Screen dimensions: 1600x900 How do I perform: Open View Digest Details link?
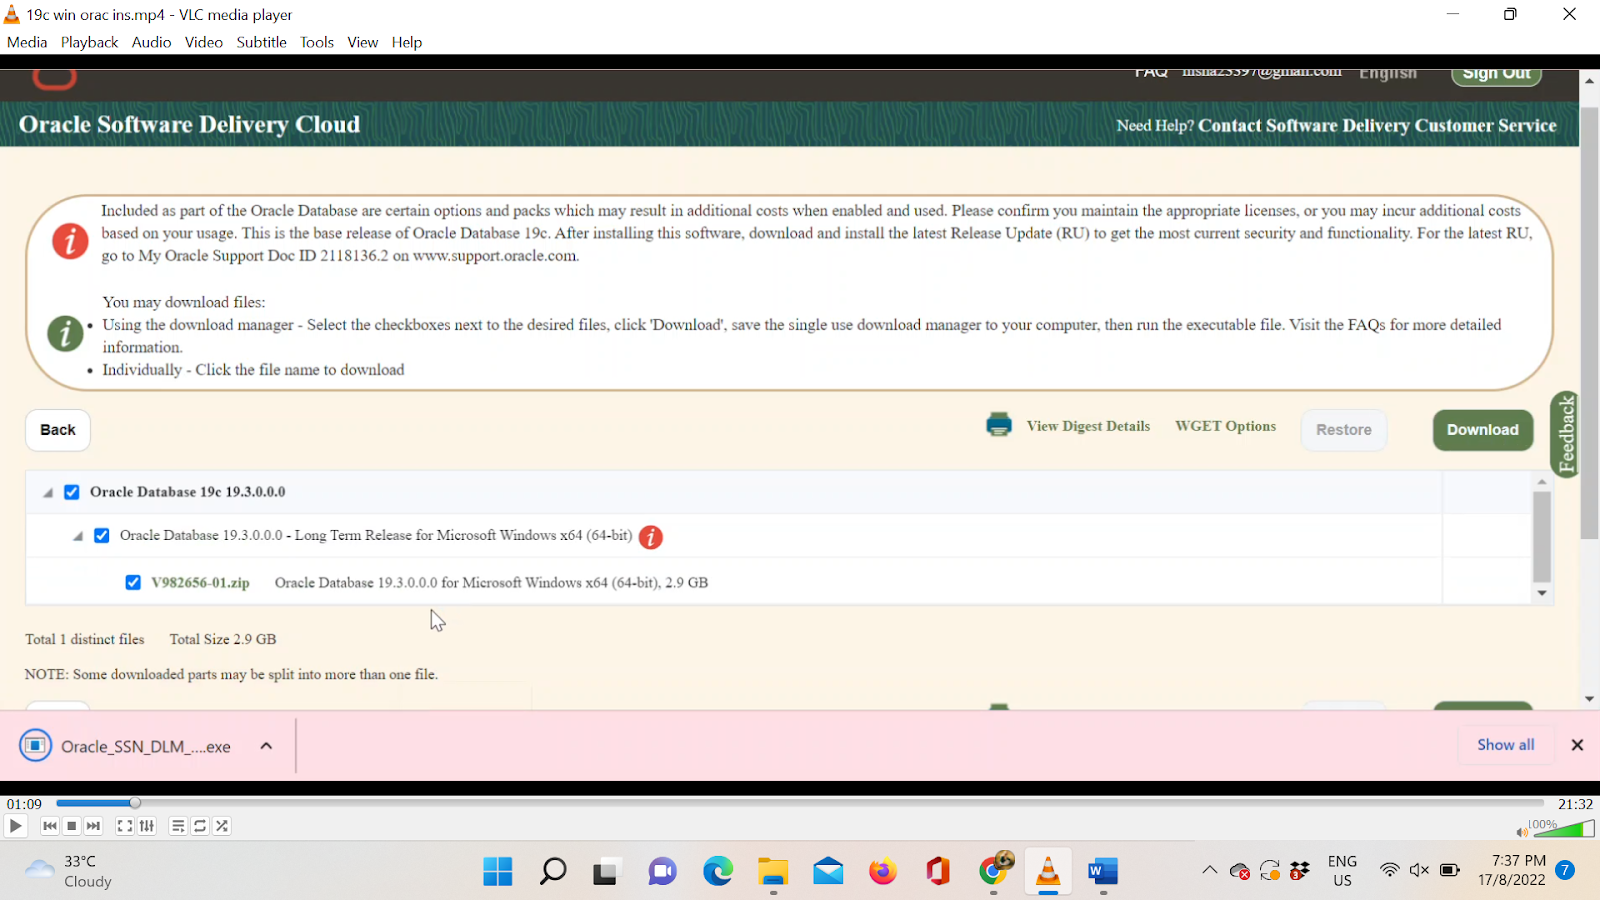pos(1088,426)
